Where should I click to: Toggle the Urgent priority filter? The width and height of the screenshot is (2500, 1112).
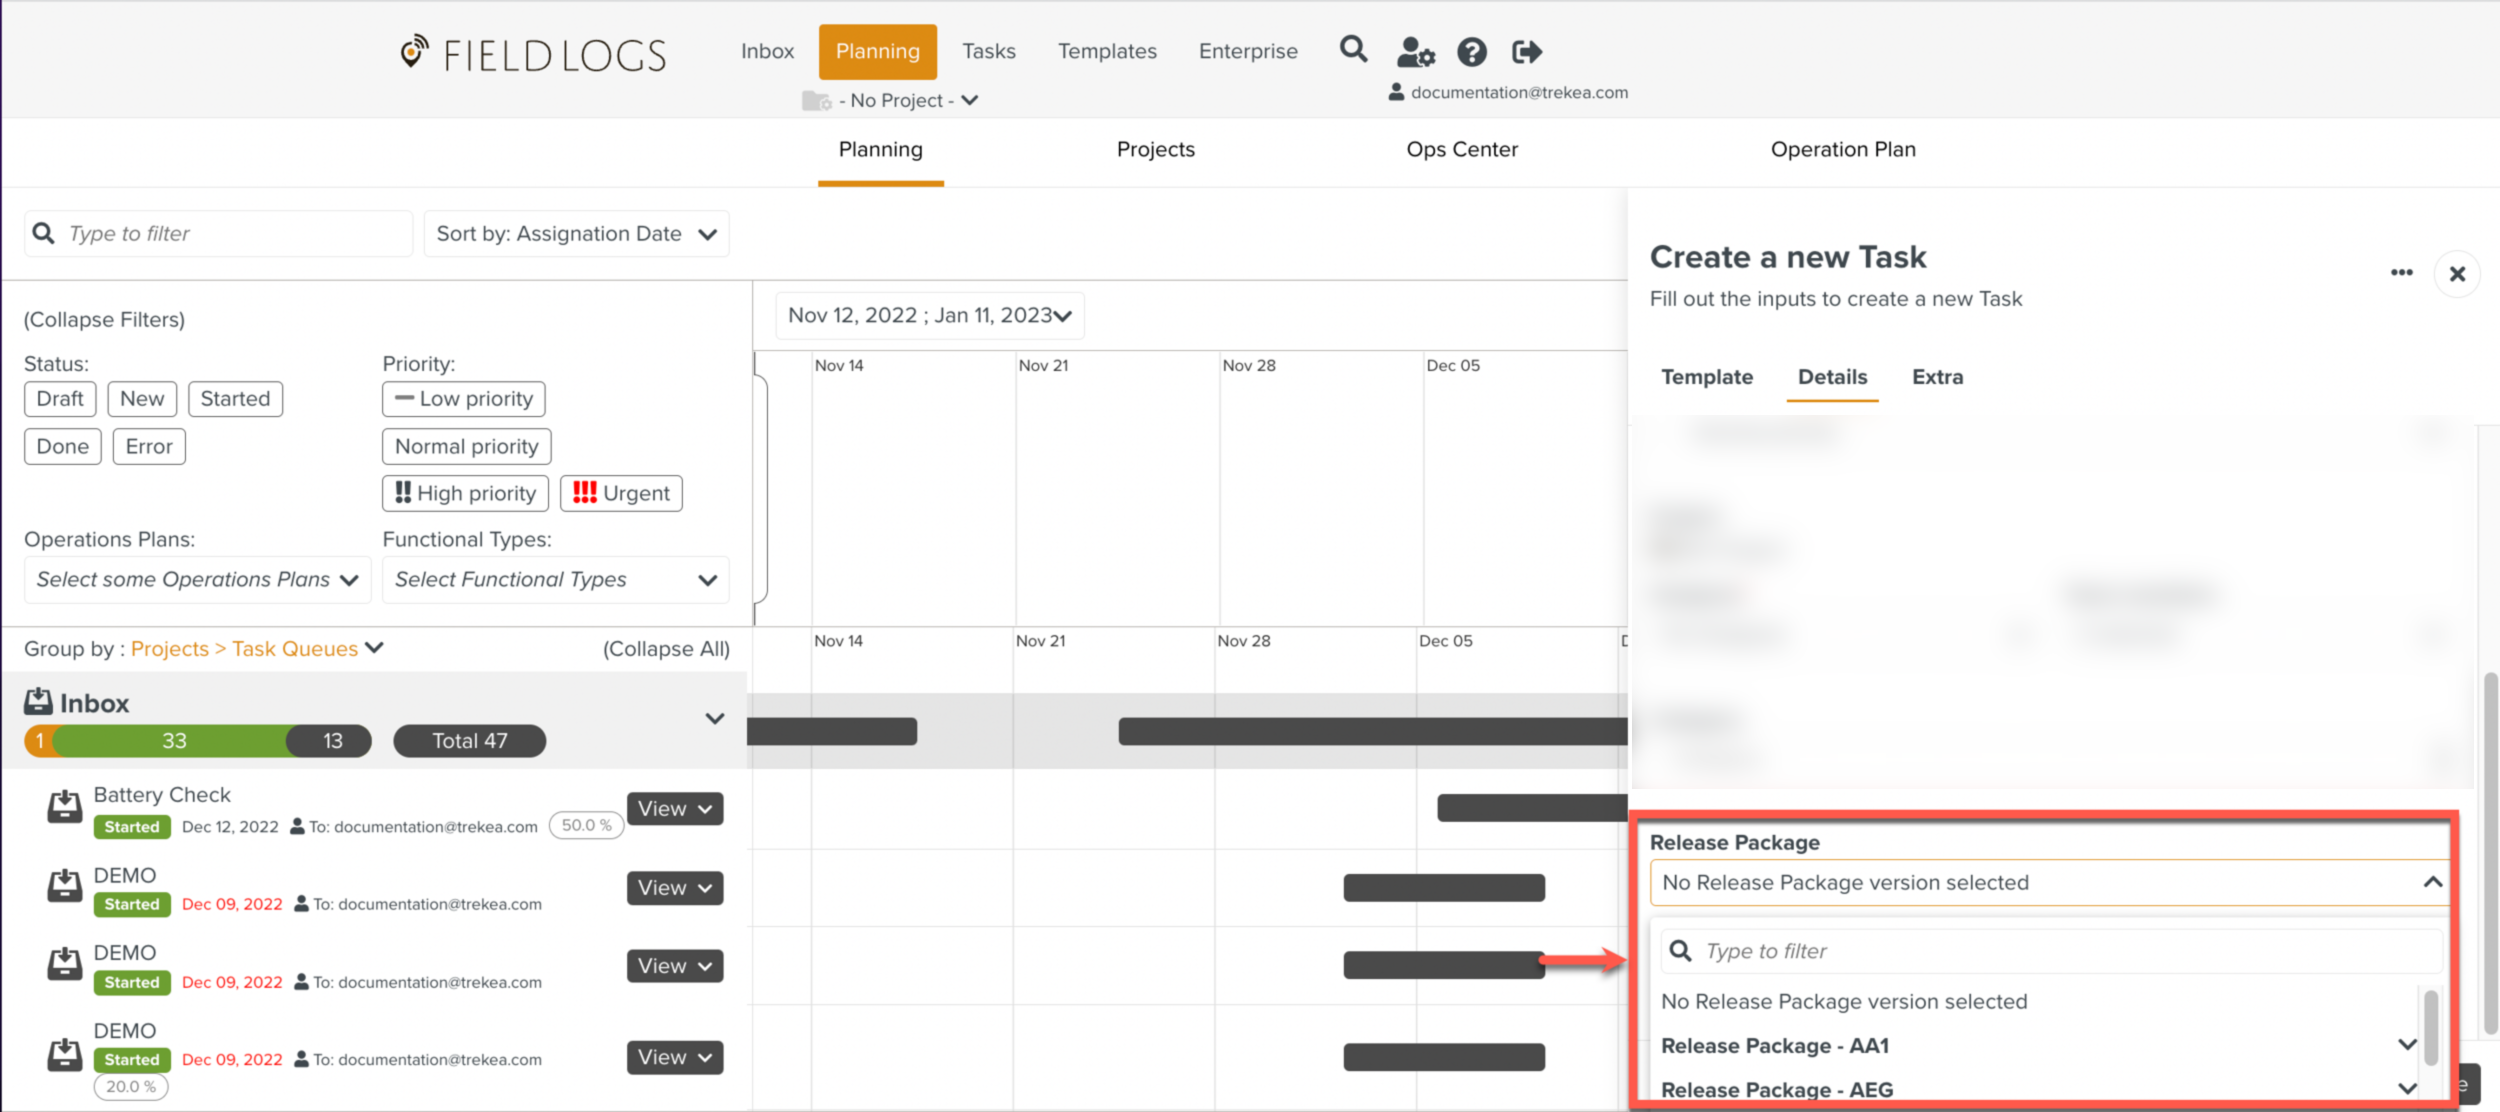coord(621,493)
